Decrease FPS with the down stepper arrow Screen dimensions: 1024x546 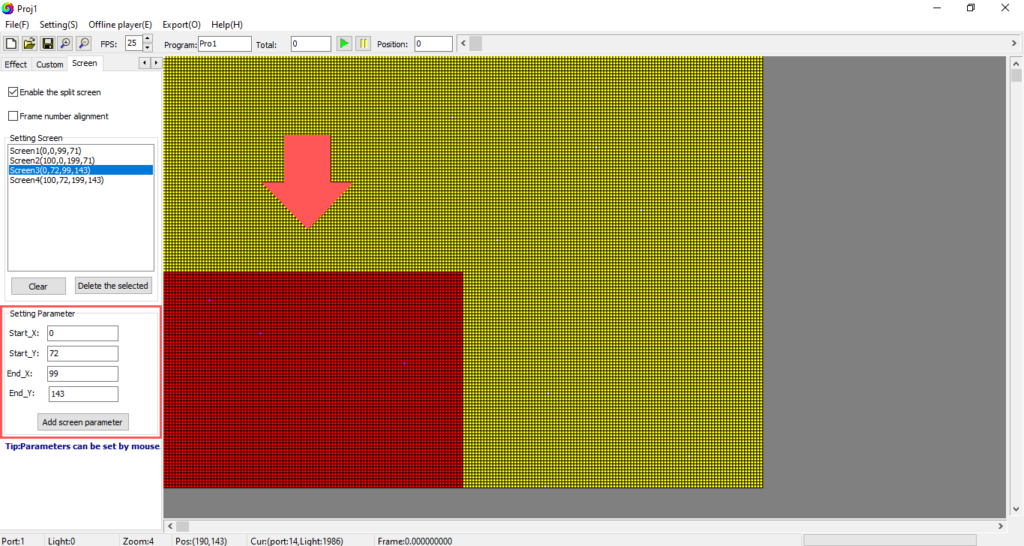coord(148,48)
